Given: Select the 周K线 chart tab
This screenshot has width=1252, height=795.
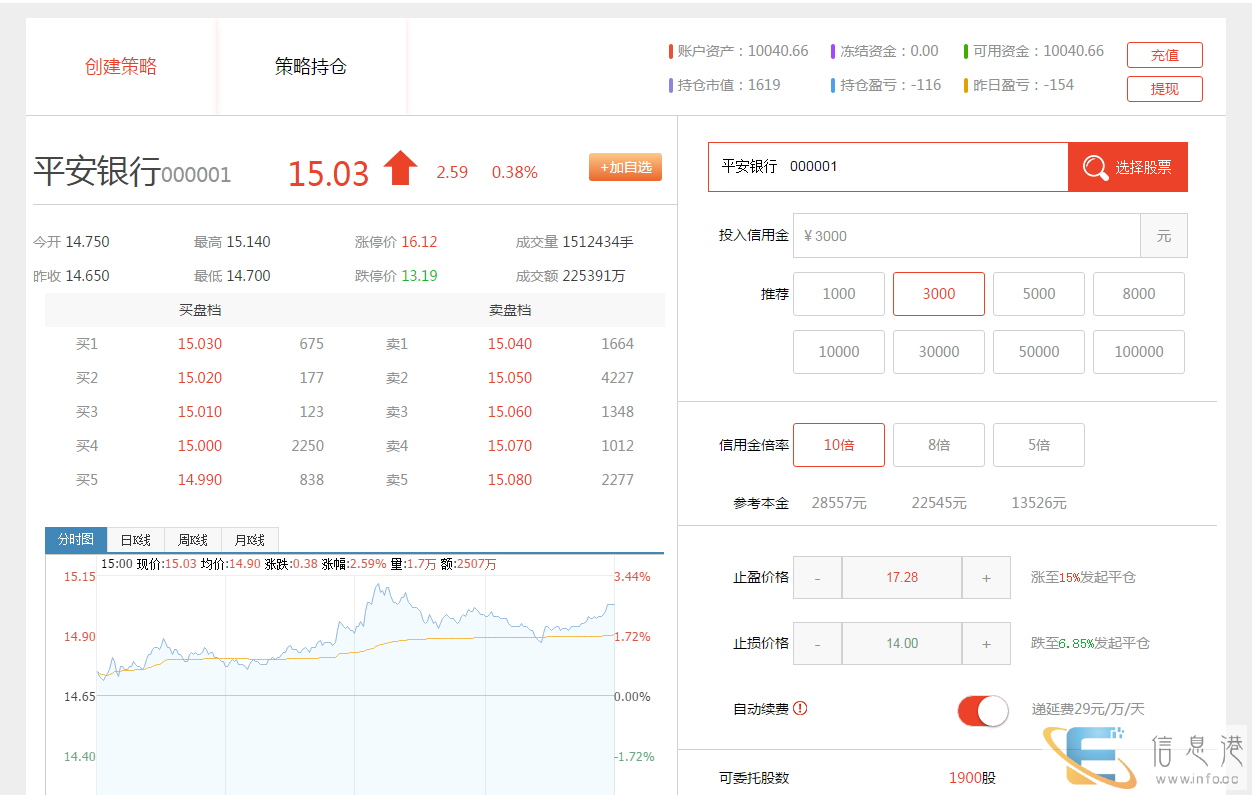Looking at the screenshot, I should coord(192,540).
